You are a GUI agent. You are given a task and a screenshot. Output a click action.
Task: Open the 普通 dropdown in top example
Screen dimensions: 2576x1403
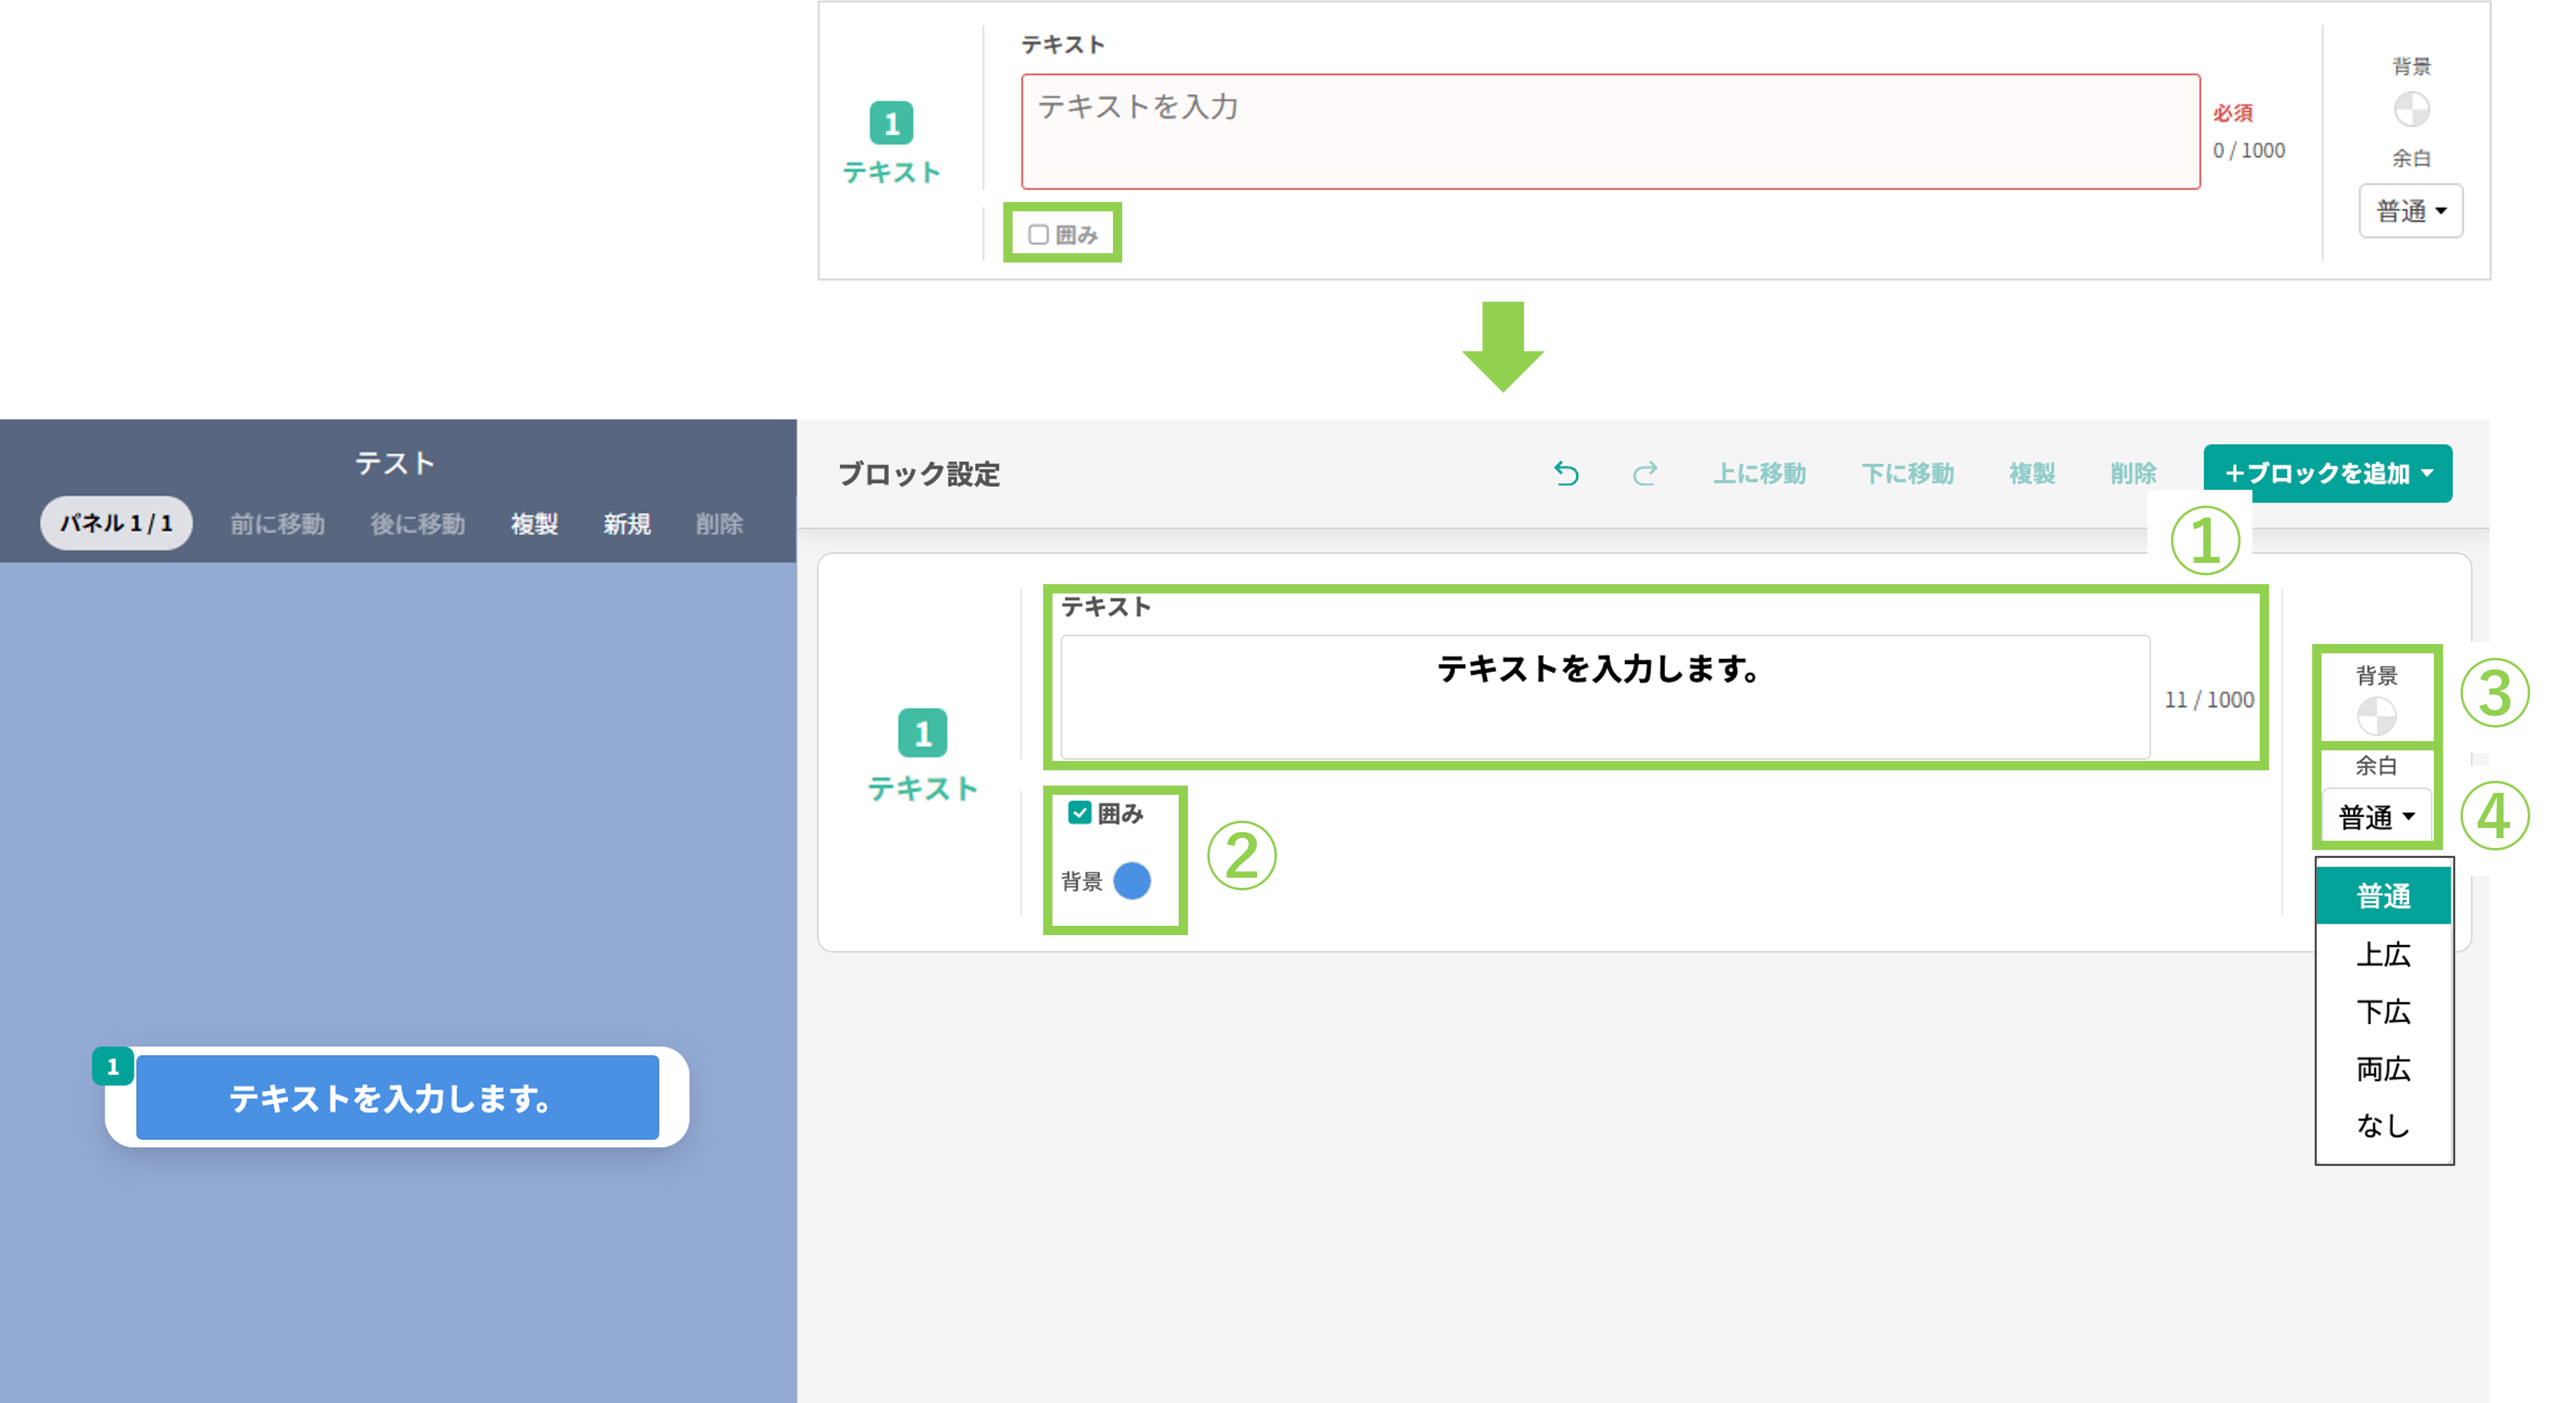[2410, 211]
